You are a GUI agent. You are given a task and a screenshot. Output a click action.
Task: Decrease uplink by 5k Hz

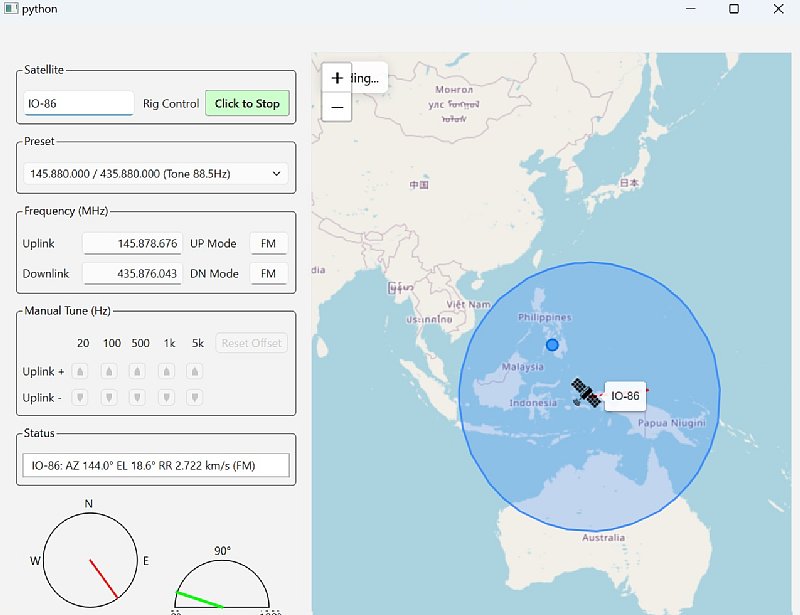[x=196, y=397]
